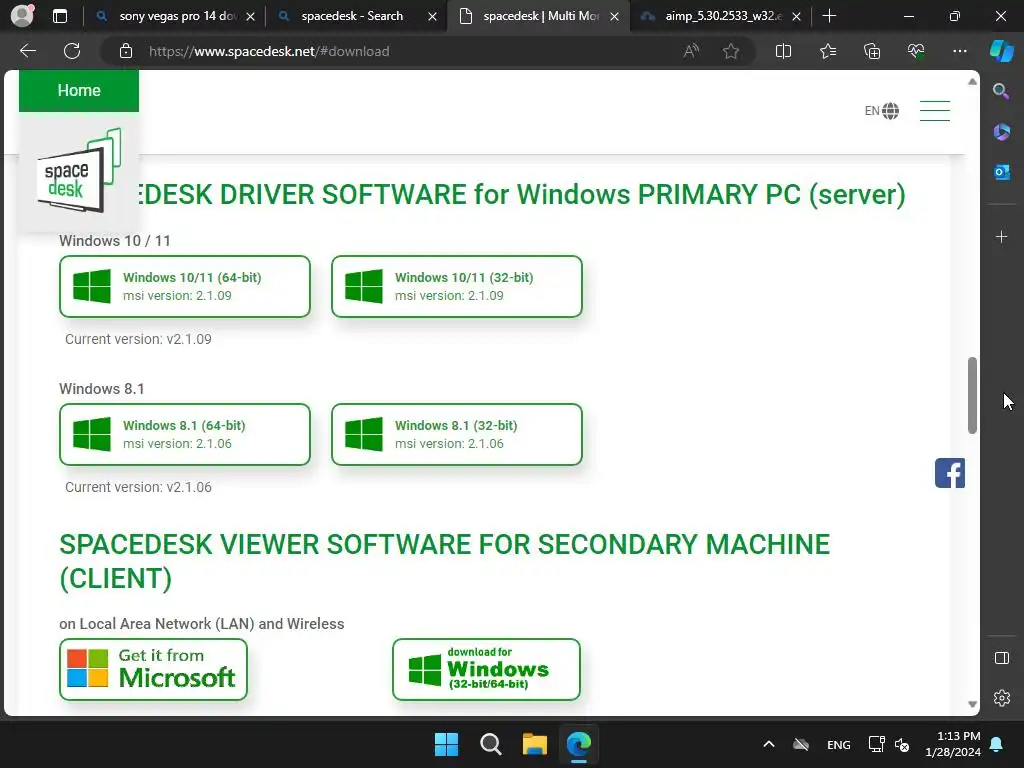Screen dimensions: 1024x768
Task: Open sidebar settings gear icon
Action: [x=1002, y=698]
